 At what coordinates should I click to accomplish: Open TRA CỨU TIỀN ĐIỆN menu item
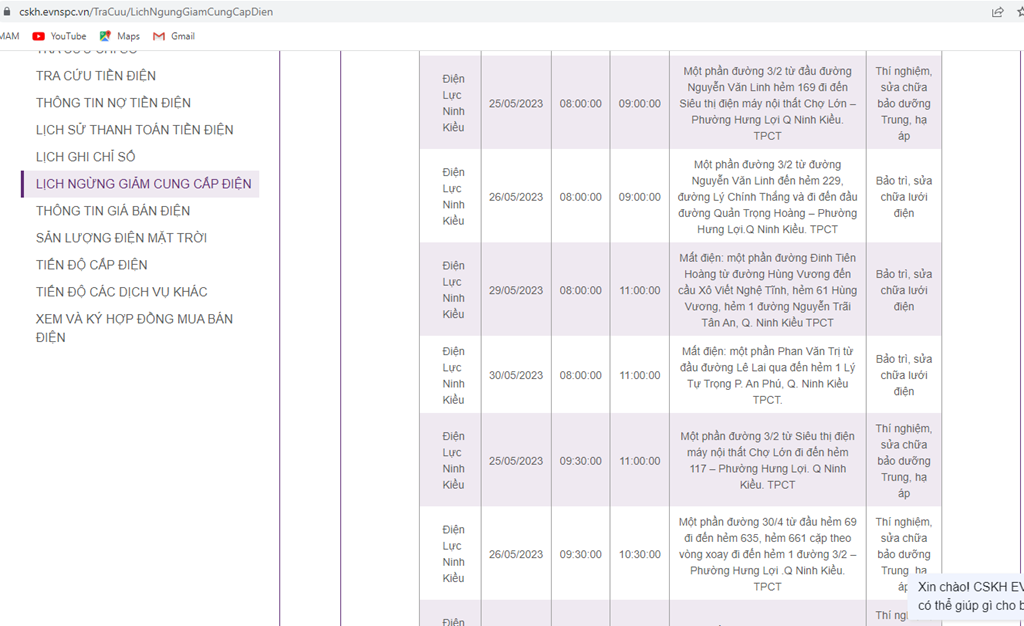[96, 76]
